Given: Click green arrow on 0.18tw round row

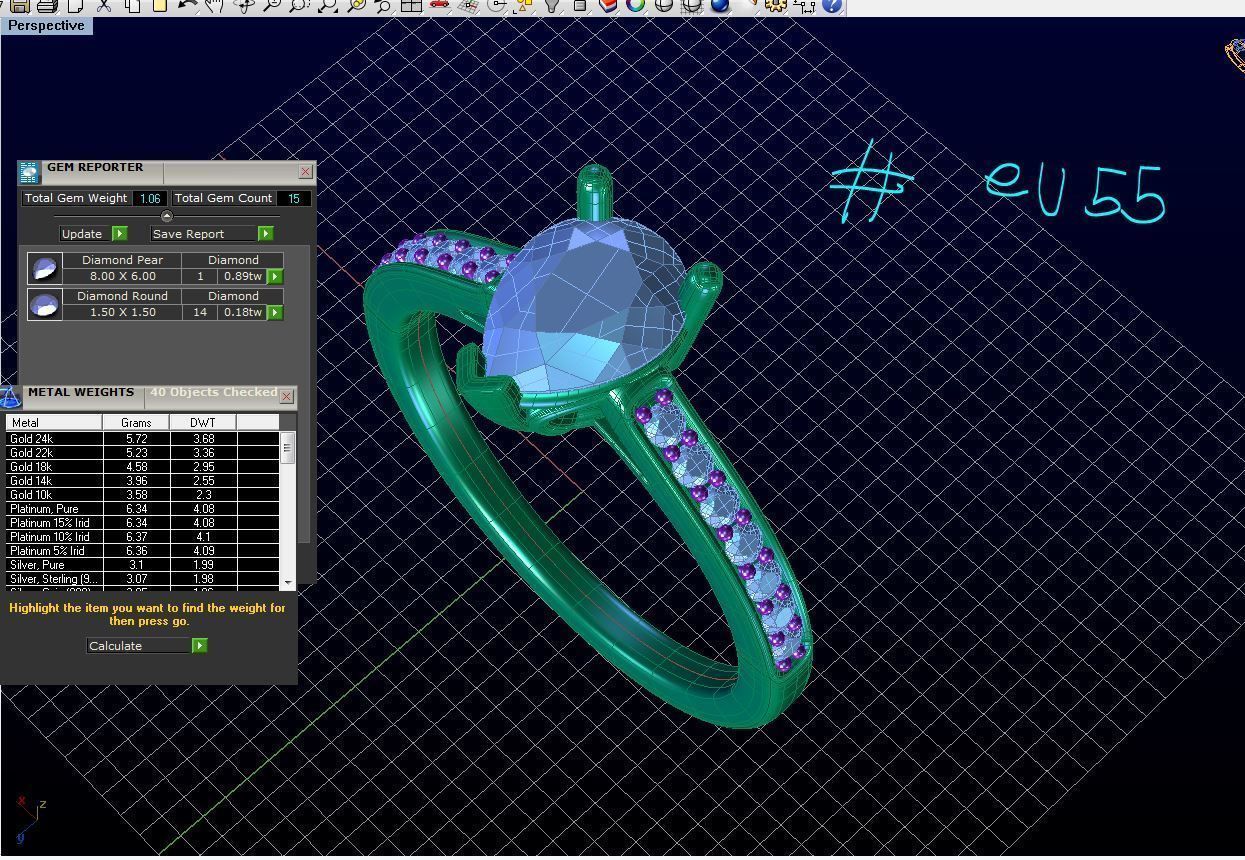Looking at the screenshot, I should 275,312.
